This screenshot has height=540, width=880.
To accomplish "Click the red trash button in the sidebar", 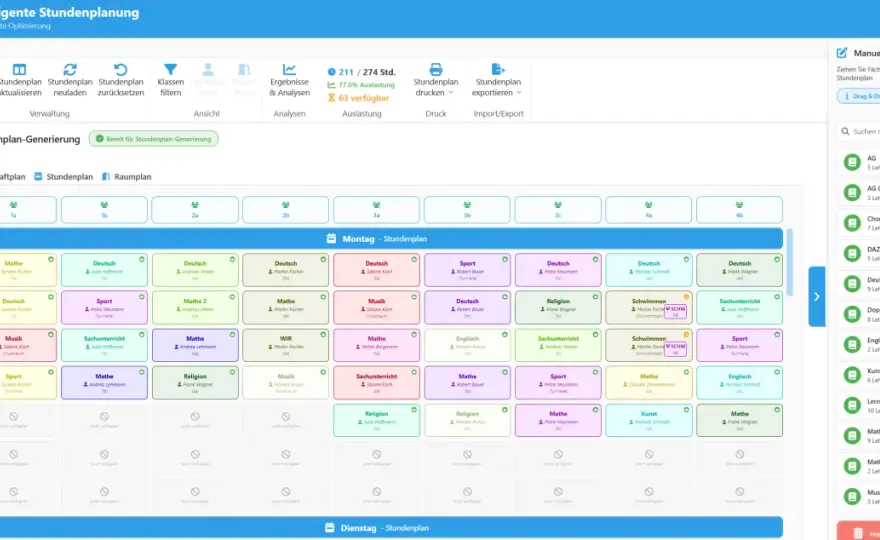I will pyautogui.click(x=859, y=532).
